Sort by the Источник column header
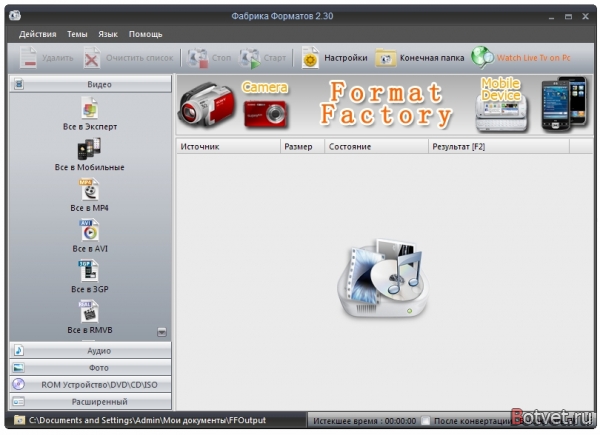 (228, 147)
